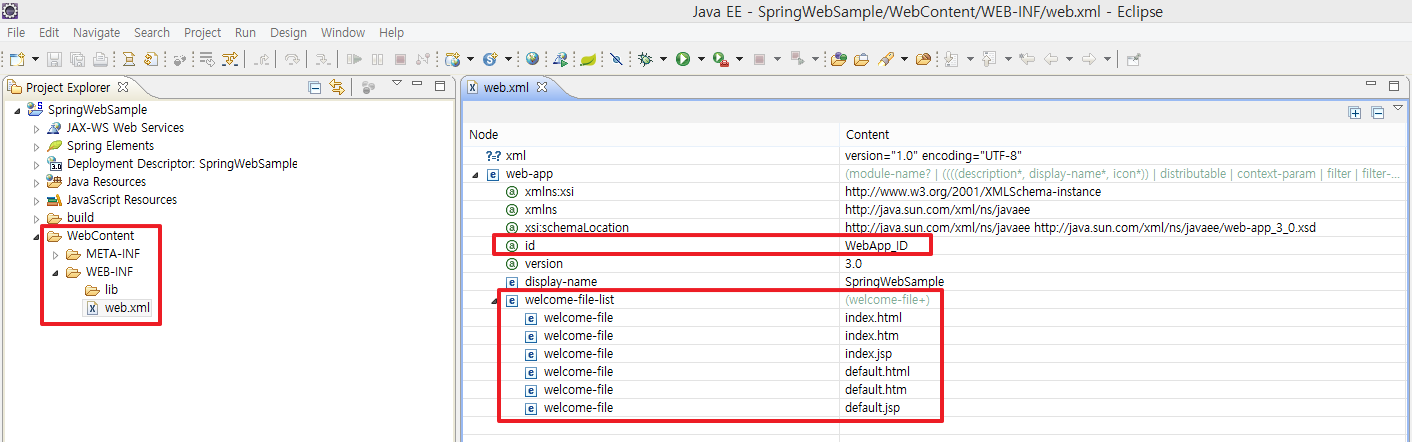Collapse the SpringWebSample project node
1412x442 pixels.
(18, 110)
